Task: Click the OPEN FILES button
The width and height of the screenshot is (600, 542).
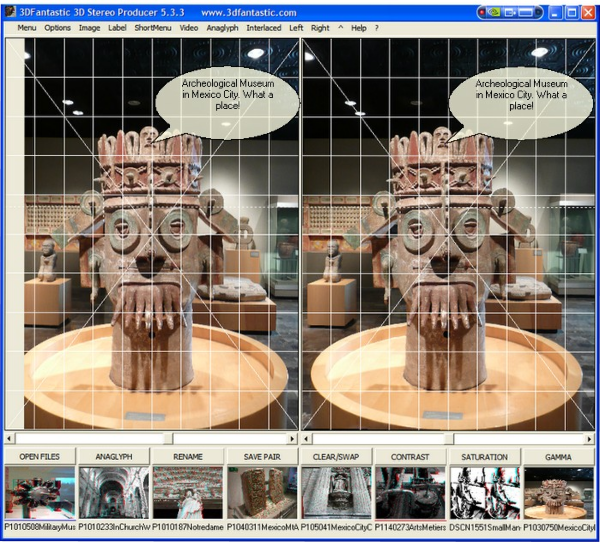Action: (39, 457)
